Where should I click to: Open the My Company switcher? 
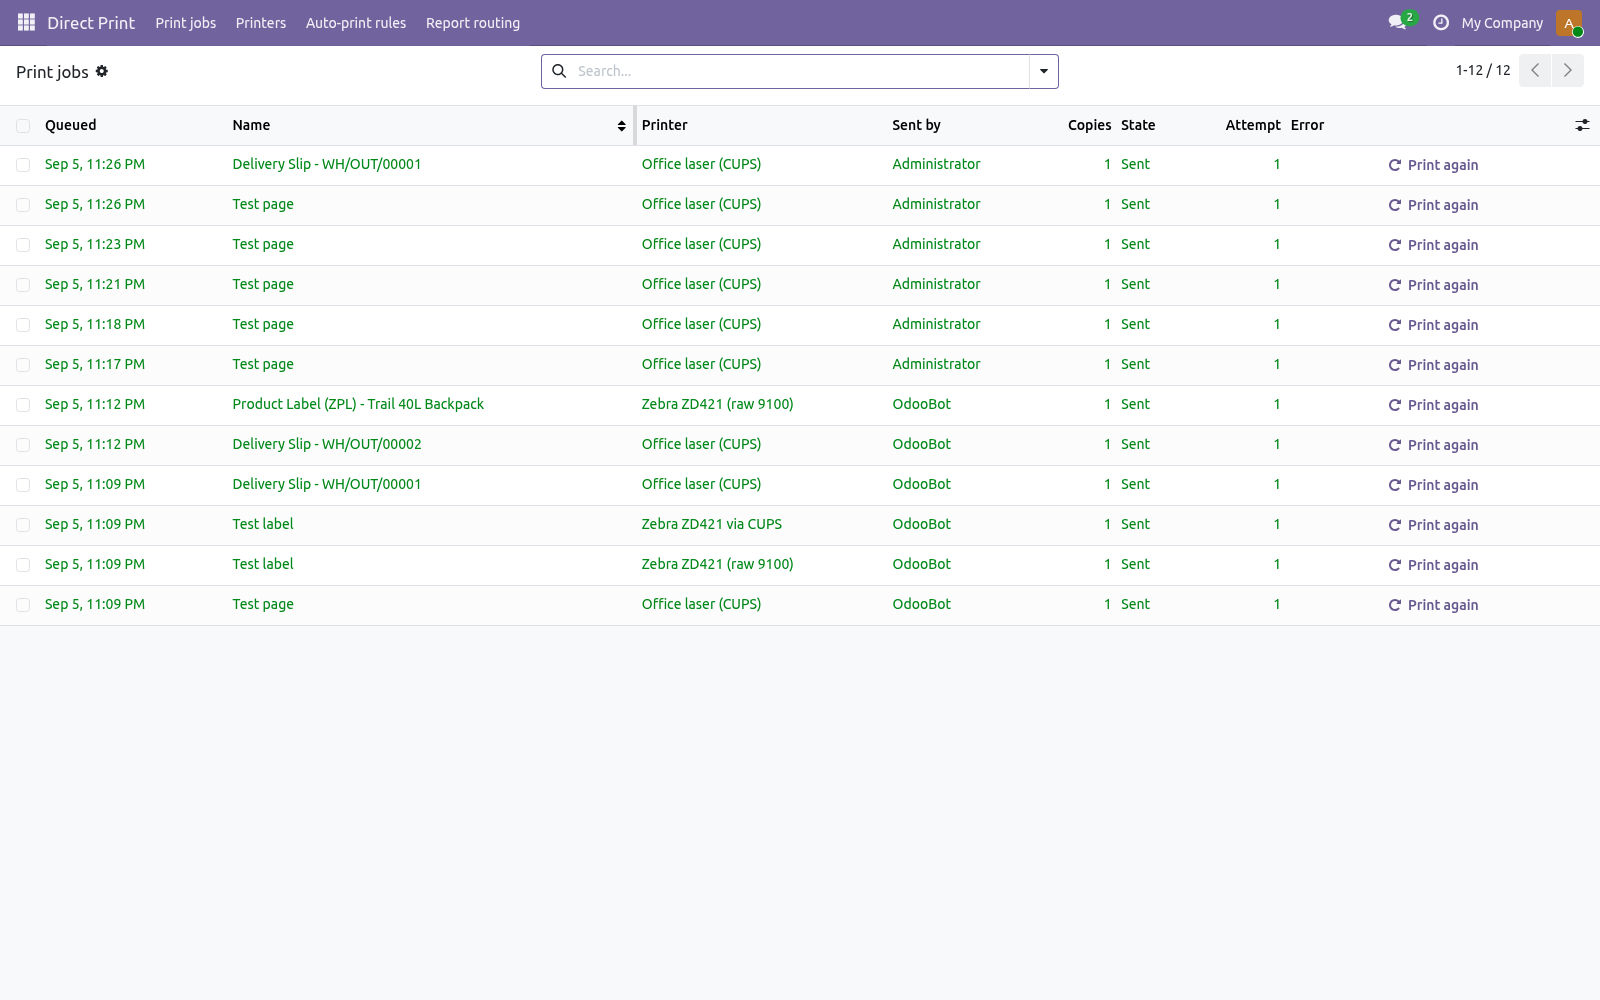click(x=1502, y=23)
